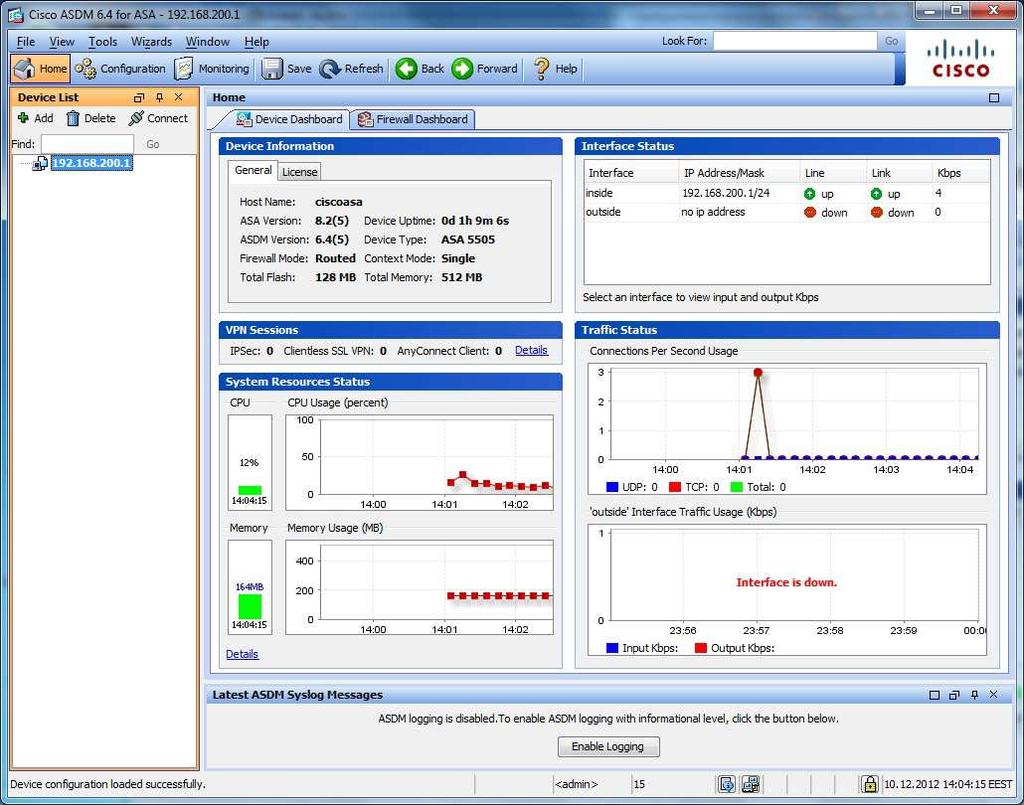Select device 192.168.200.1 in tree
This screenshot has height=805, width=1024.
(91, 163)
